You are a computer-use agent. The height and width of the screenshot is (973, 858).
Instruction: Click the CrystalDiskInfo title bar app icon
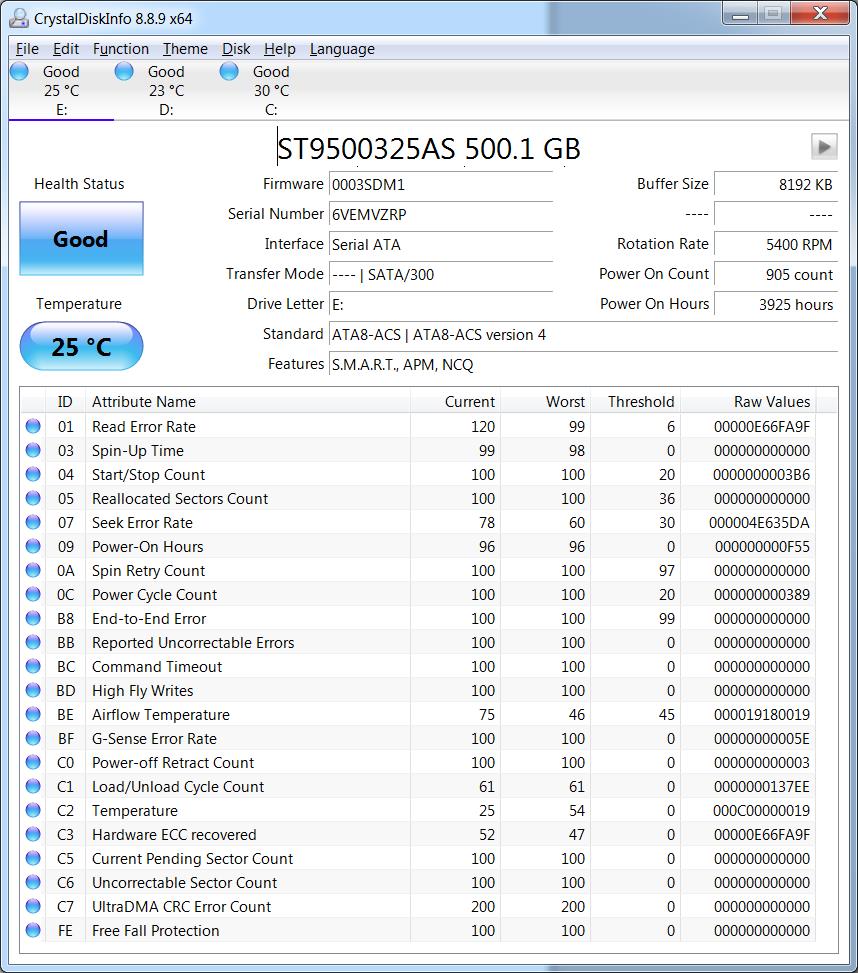[x=19, y=18]
